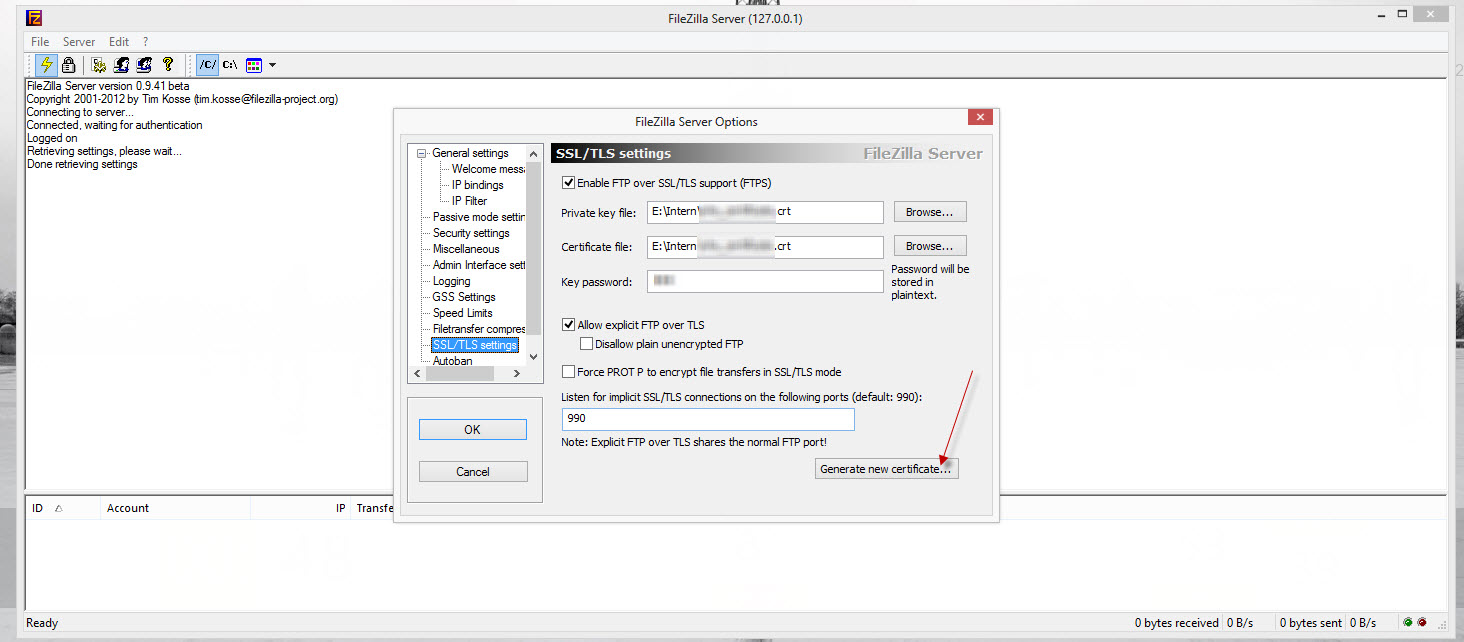Image resolution: width=1464 pixels, height=642 pixels.
Task: Open the sorting dropdown arrow in toolbar
Action: [x=272, y=65]
